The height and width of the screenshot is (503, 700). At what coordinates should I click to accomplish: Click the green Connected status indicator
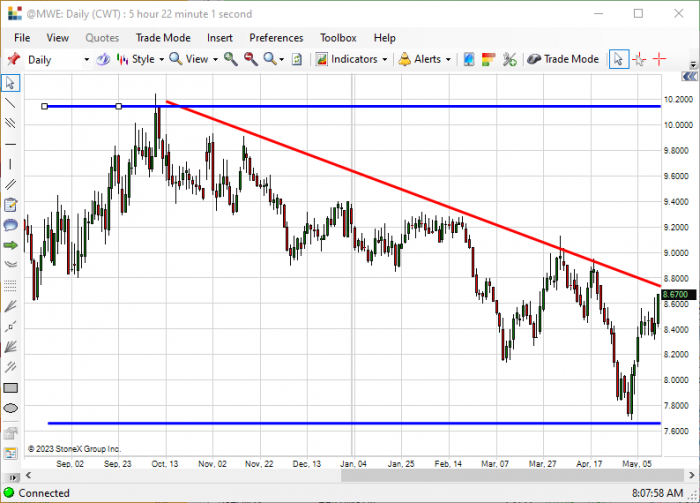pos(8,493)
